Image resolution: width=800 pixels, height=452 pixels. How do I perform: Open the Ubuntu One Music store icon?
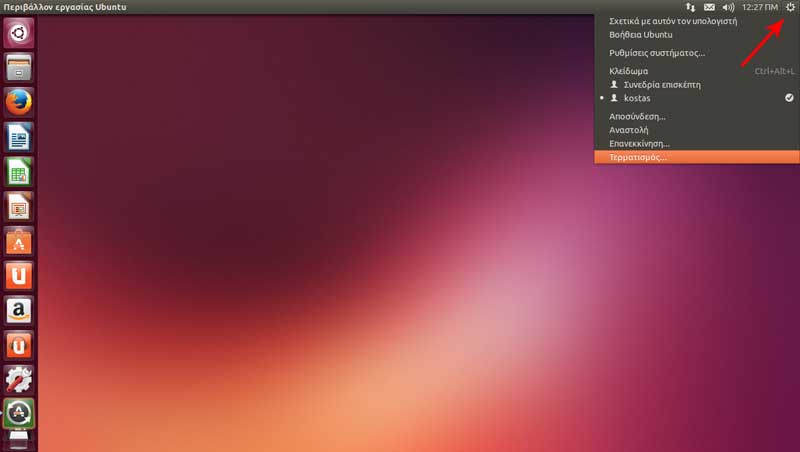click(x=19, y=345)
